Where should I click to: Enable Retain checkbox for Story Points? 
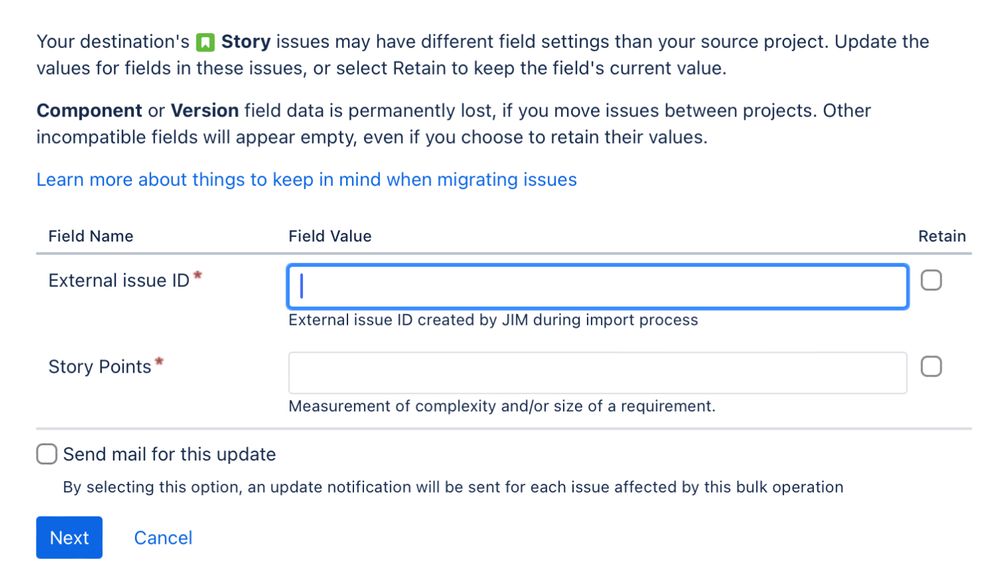(931, 367)
